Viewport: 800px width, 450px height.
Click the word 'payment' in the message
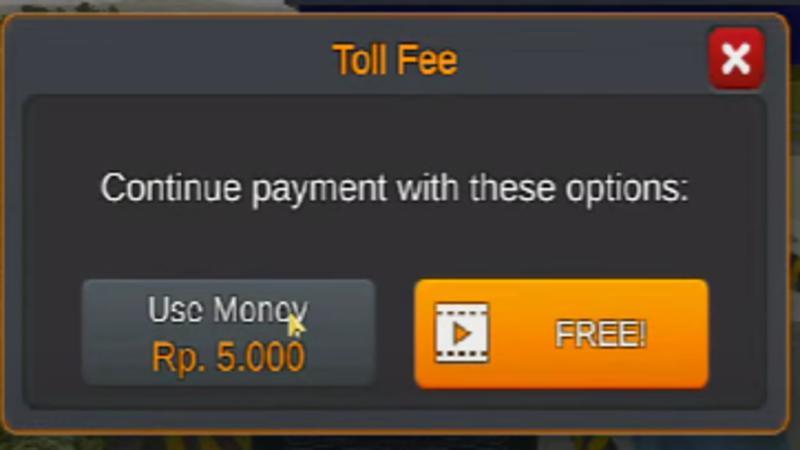coord(319,190)
